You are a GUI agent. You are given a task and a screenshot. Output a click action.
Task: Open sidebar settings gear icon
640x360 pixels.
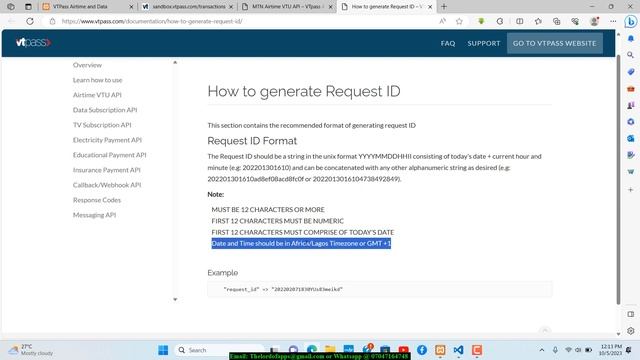pyautogui.click(x=631, y=331)
